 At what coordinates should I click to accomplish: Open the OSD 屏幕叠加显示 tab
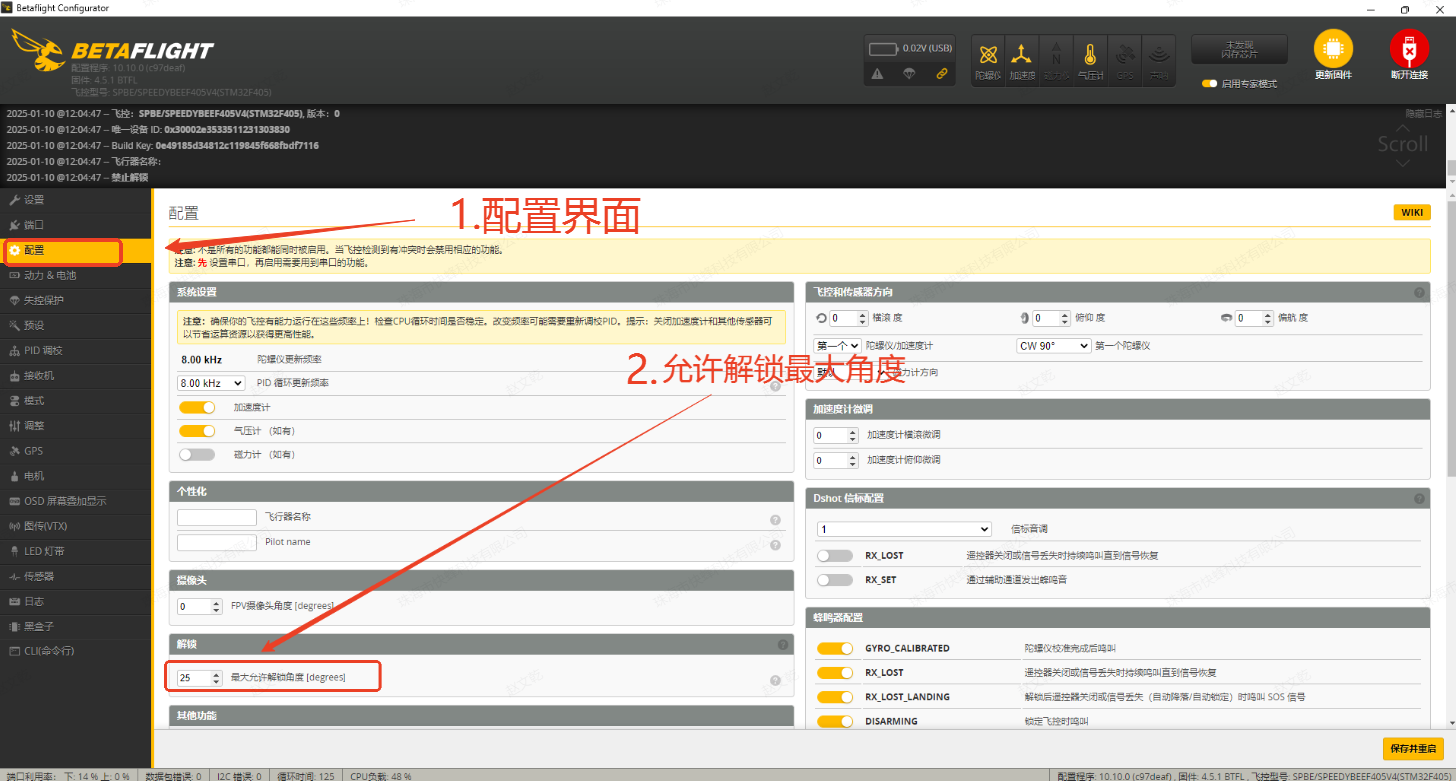click(76, 501)
